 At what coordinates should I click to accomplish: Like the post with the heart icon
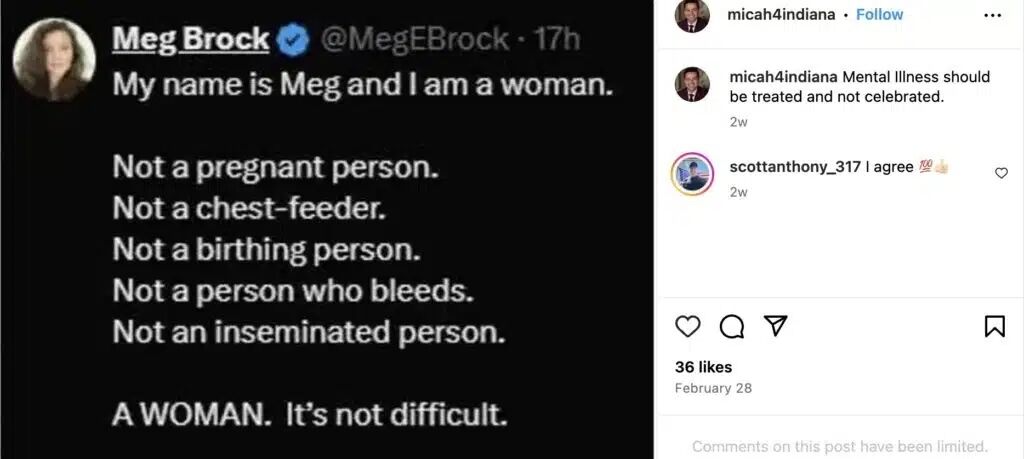coord(688,326)
